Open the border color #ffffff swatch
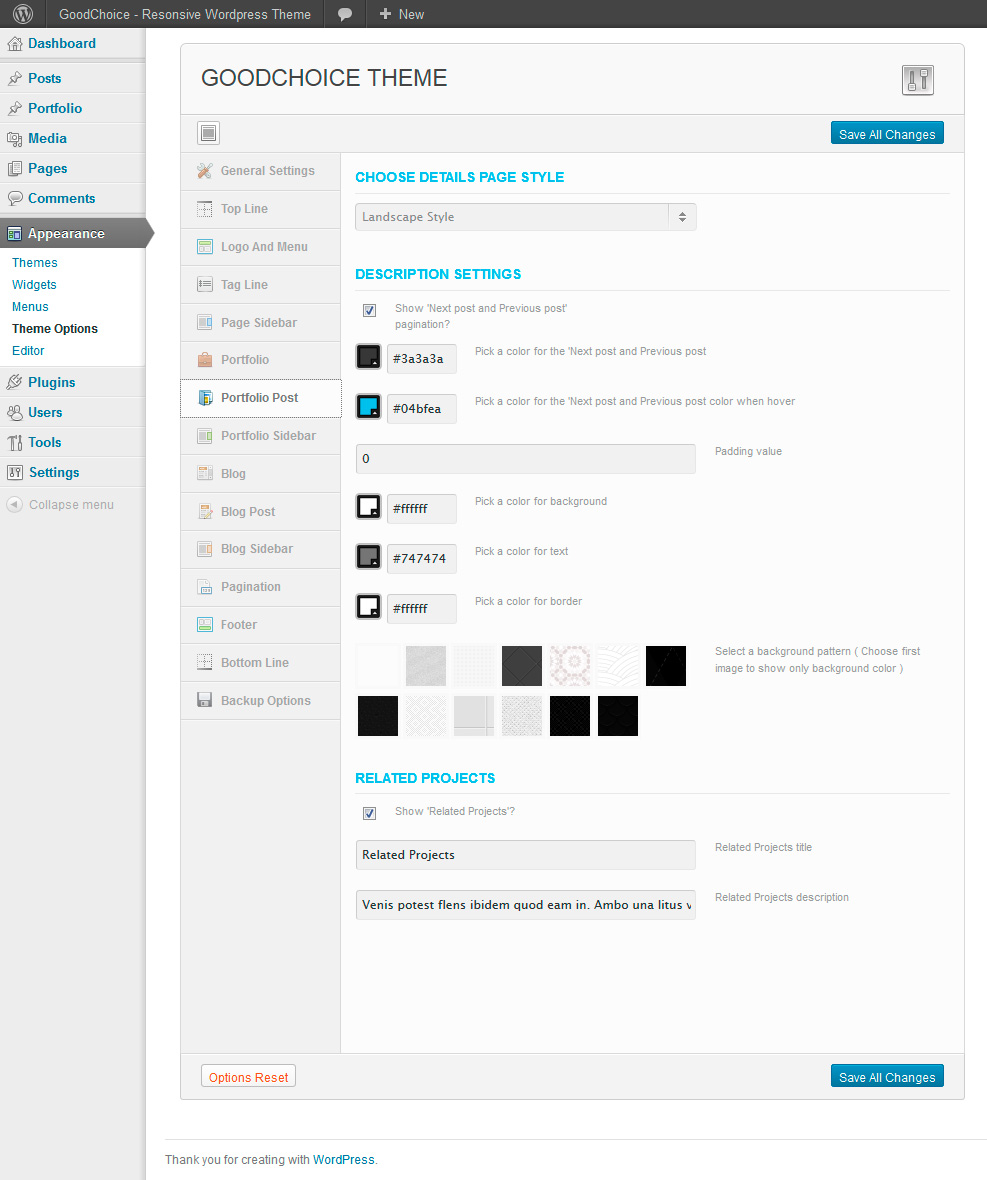The image size is (987, 1180). pos(369,607)
